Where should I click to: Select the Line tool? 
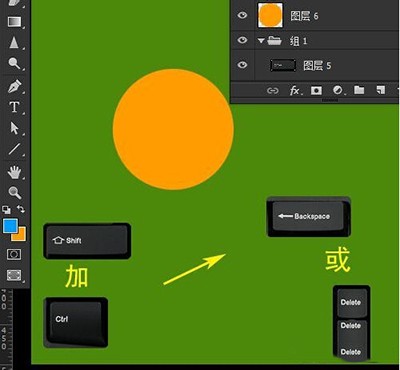tap(14, 149)
